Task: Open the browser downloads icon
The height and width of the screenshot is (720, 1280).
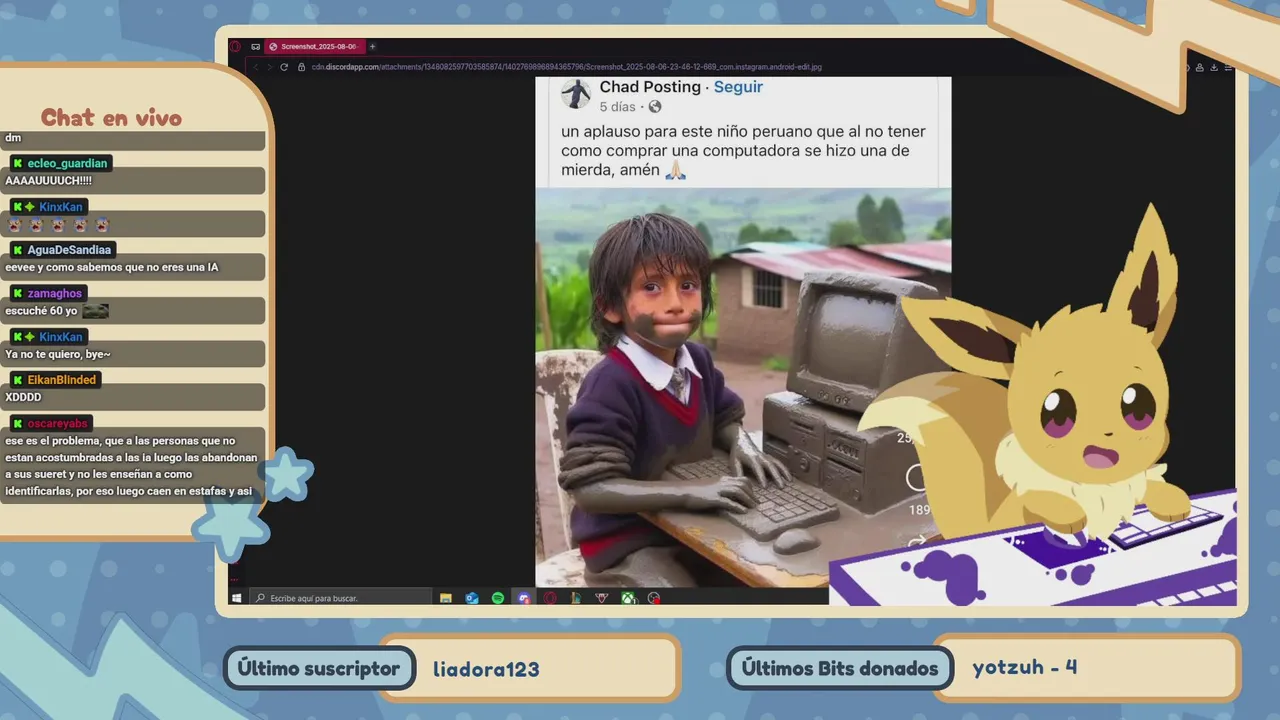Action: (x=1214, y=68)
